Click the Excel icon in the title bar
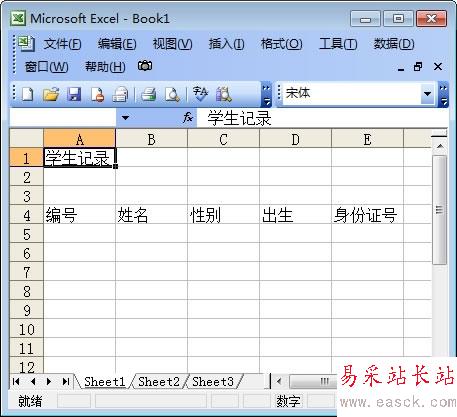The height and width of the screenshot is (417, 457). (18, 18)
